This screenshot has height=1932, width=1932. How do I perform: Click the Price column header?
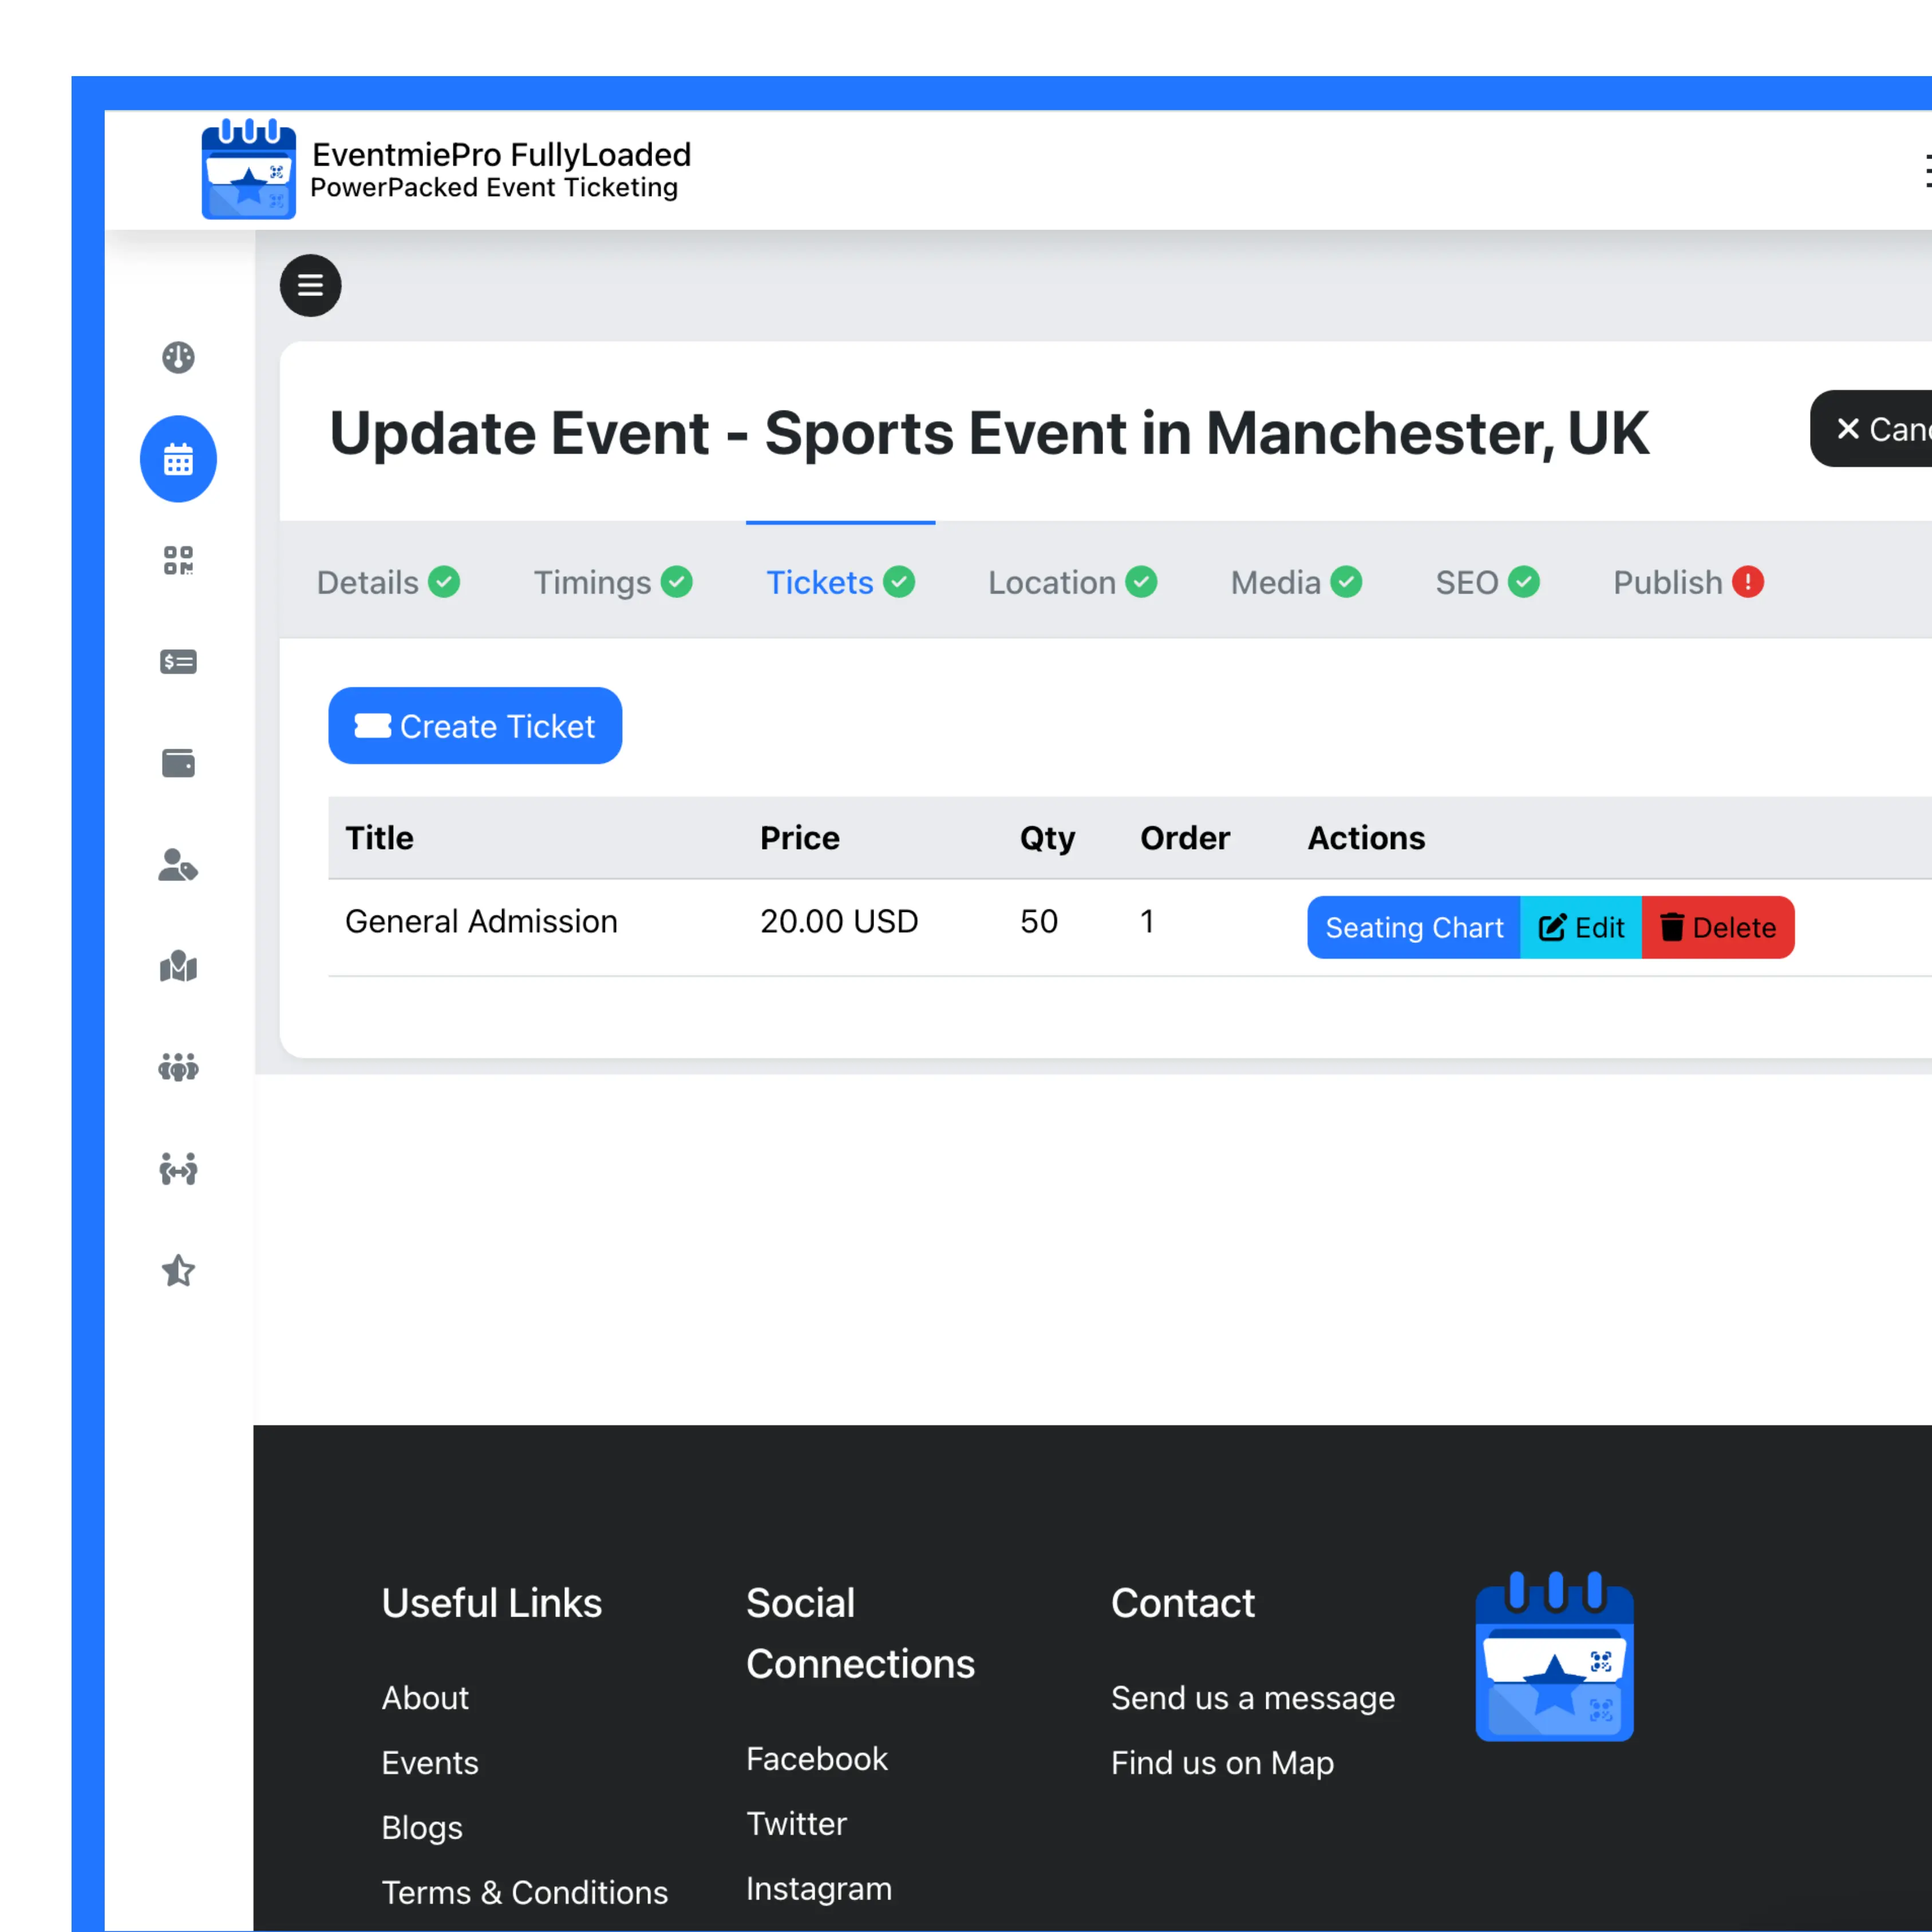point(800,838)
